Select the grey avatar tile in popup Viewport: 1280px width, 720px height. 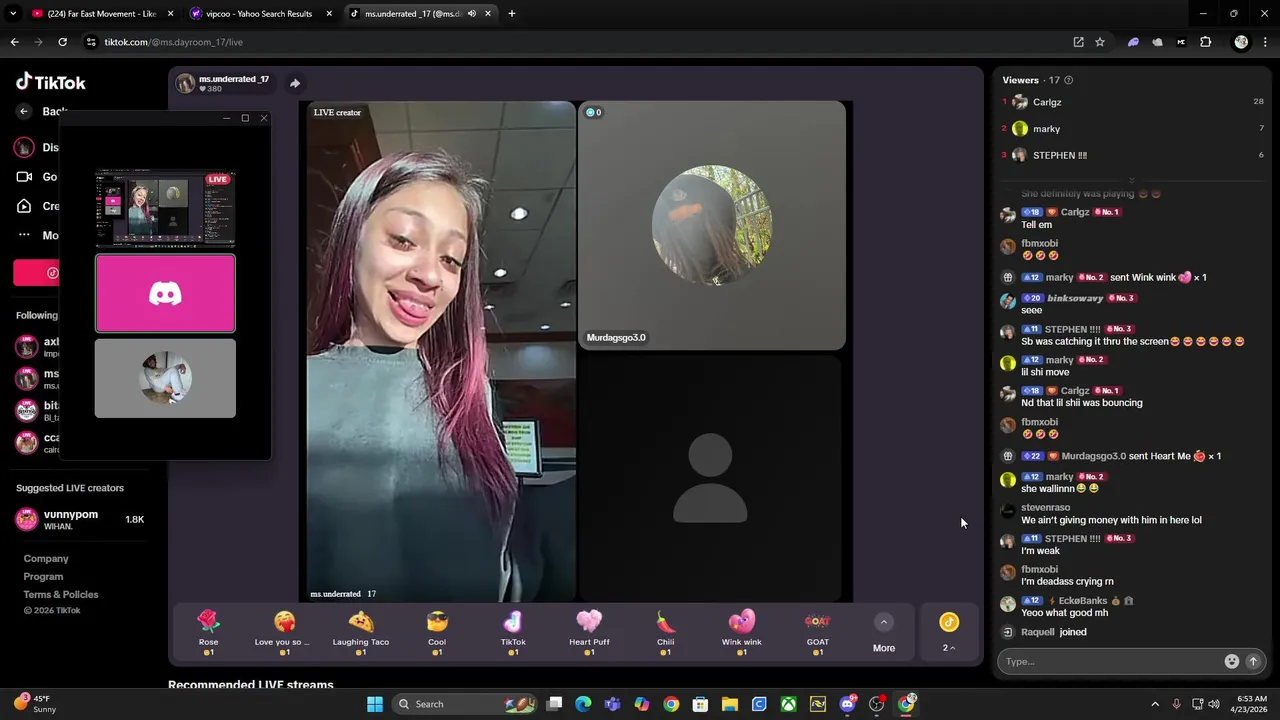coord(165,378)
